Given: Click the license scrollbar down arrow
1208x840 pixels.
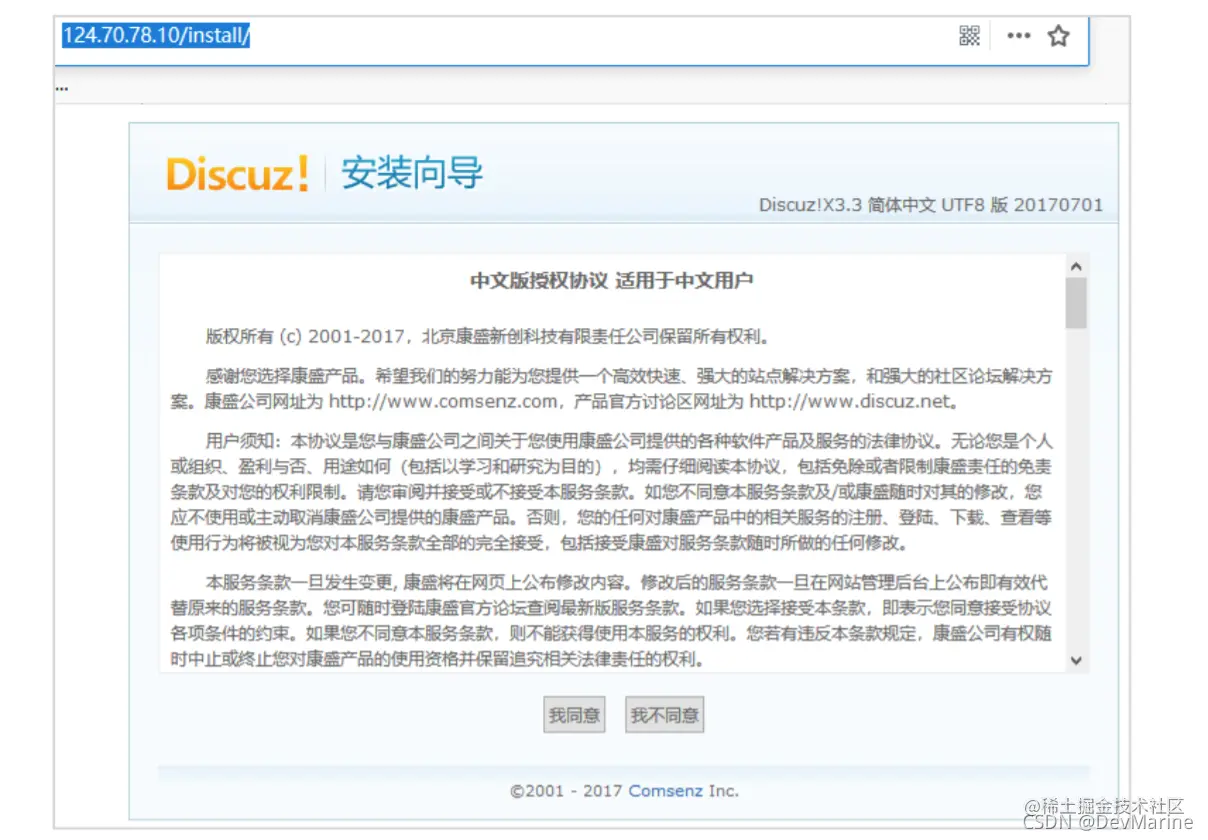Looking at the screenshot, I should 1076,660.
